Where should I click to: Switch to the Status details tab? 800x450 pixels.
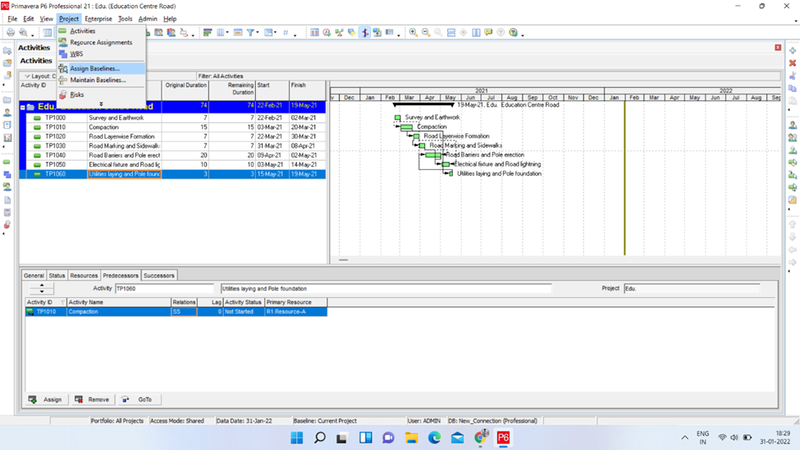[x=57, y=276]
